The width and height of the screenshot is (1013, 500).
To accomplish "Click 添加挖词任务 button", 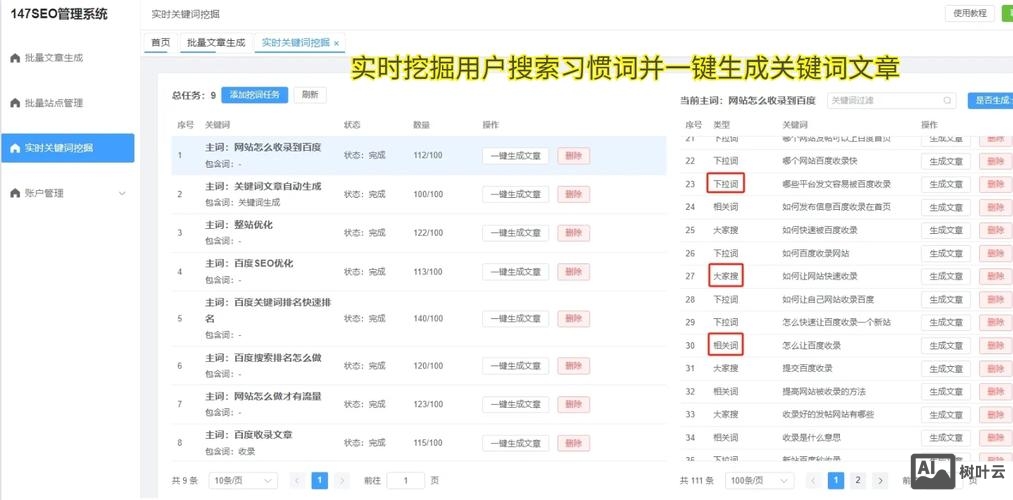I will click(255, 95).
